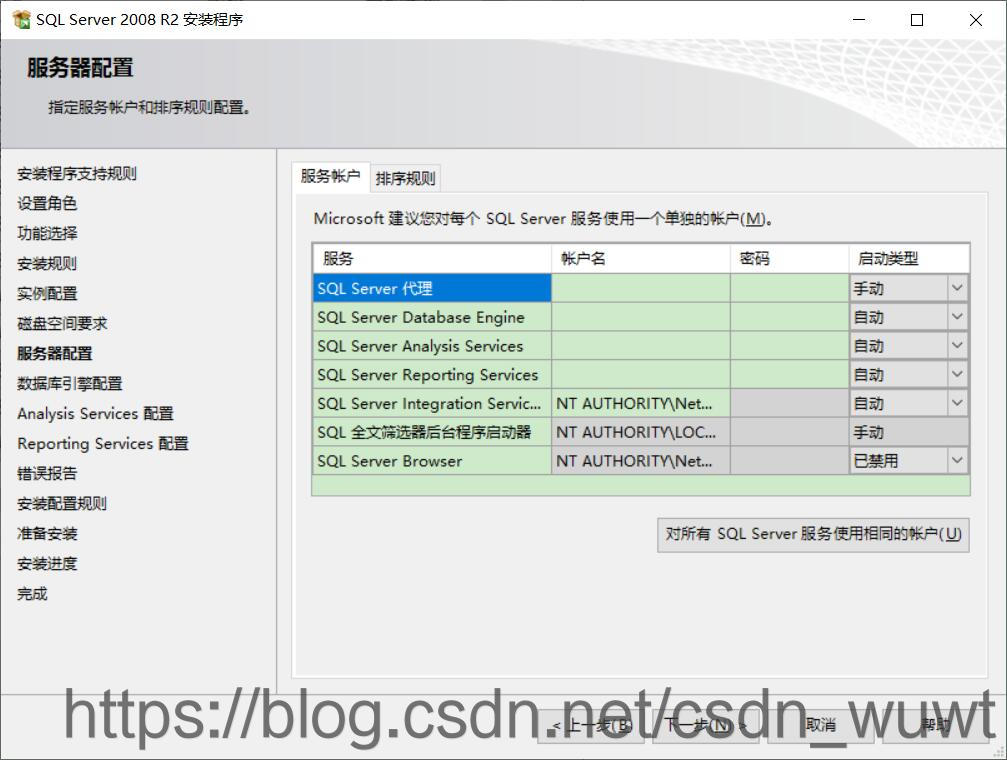Click the 帐户名 column header

(641, 258)
